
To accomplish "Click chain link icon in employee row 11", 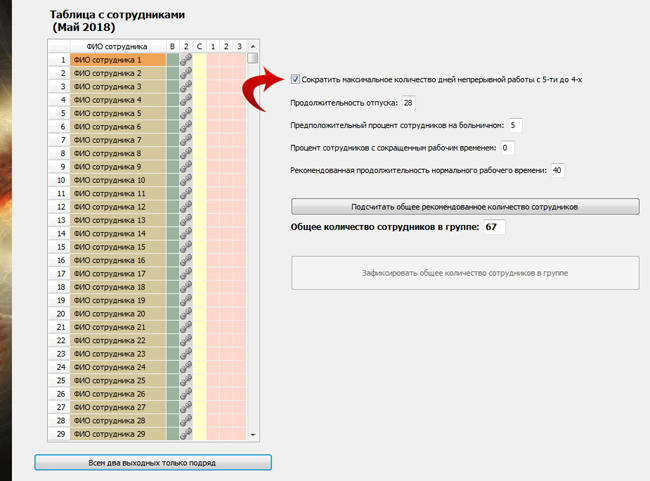I will [186, 193].
